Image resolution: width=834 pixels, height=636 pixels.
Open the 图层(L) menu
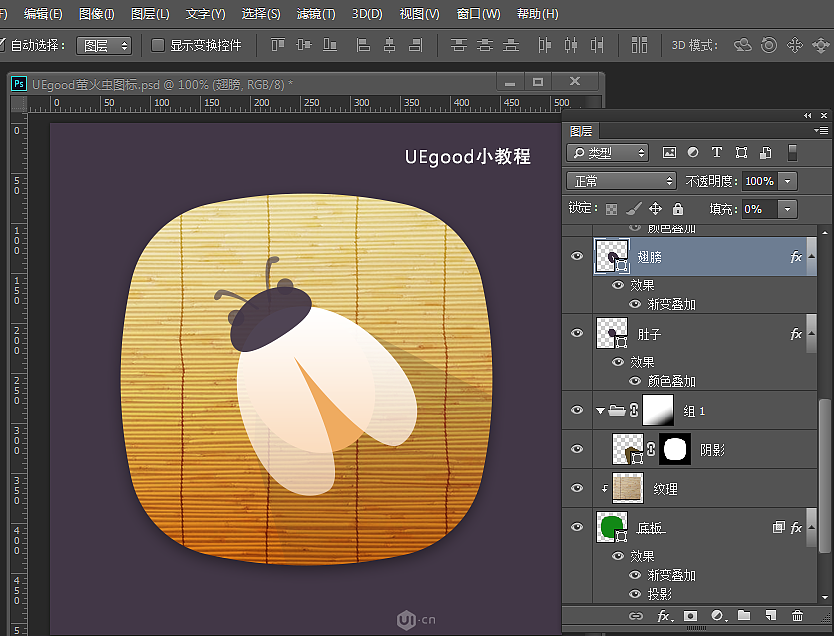150,14
